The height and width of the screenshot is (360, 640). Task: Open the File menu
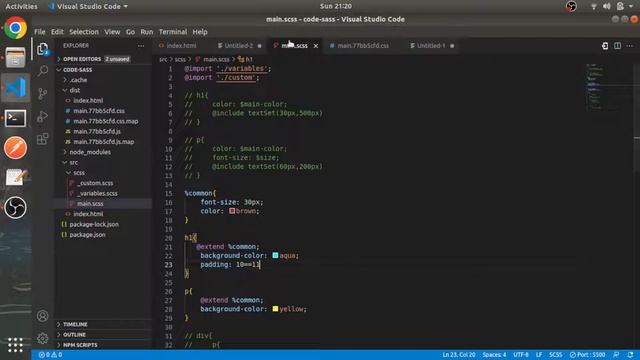pos(40,32)
